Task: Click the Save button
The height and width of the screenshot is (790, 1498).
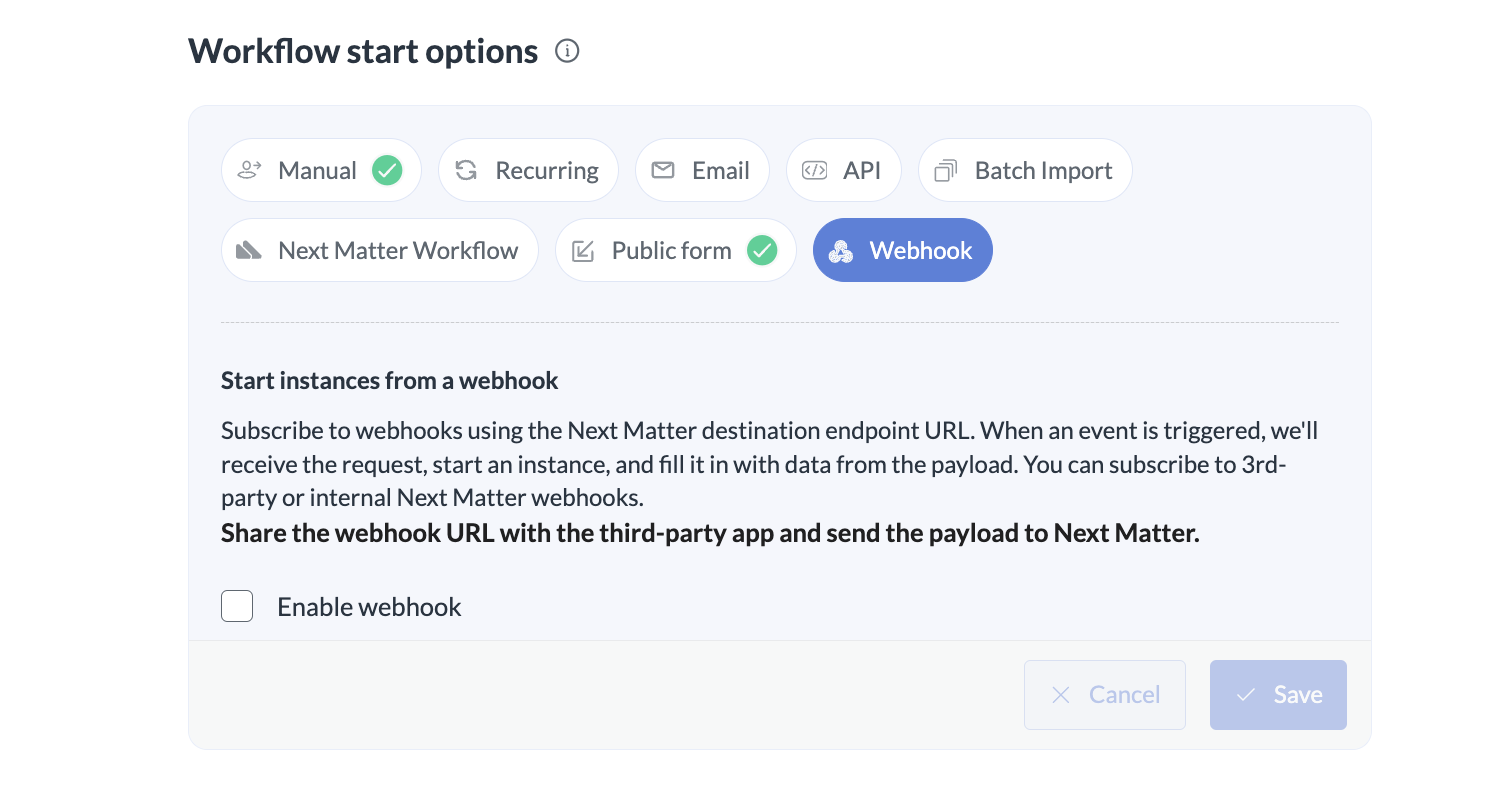Action: [x=1278, y=694]
